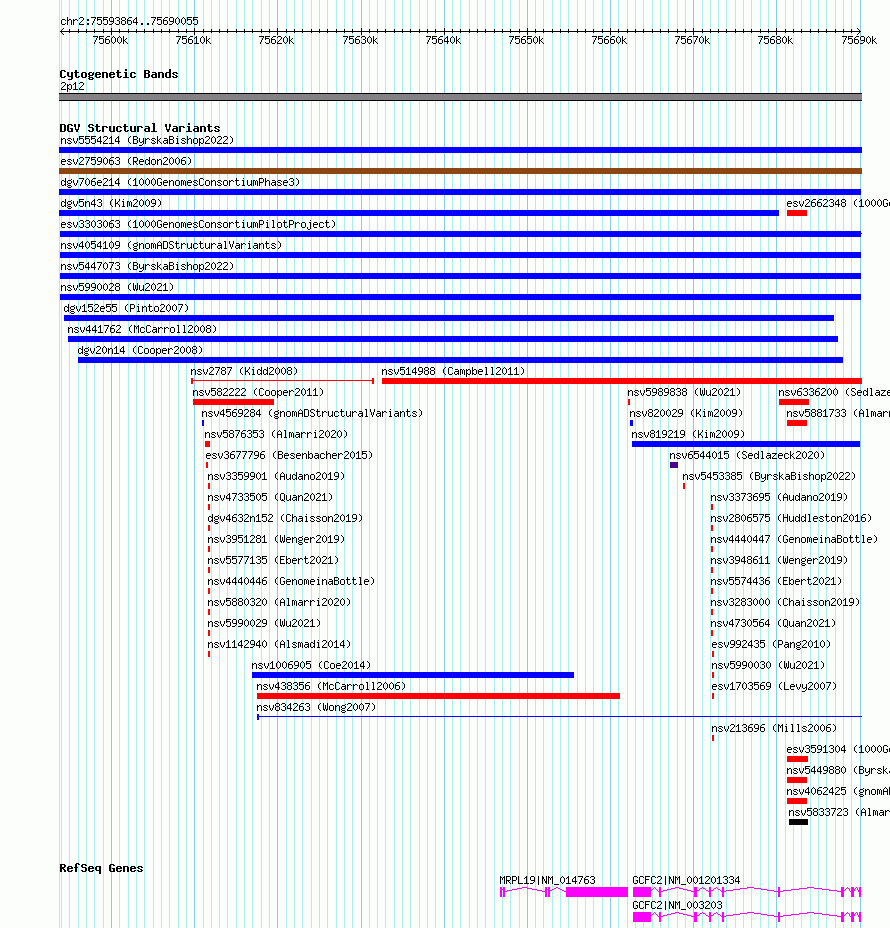
Task: Click the red nsv4062425 variant bar
Action: pyautogui.click(x=797, y=801)
